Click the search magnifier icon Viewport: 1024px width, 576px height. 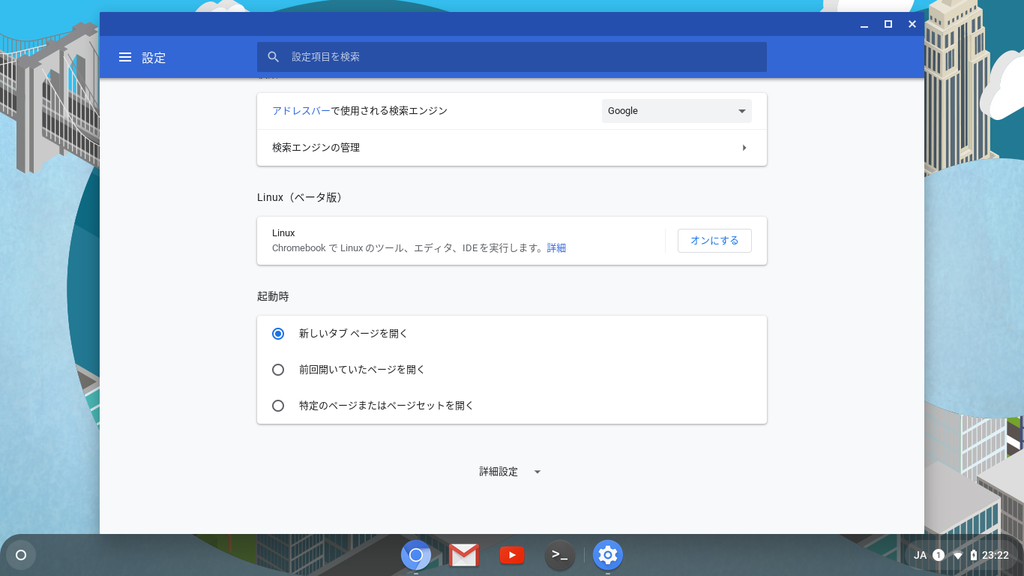tap(273, 57)
